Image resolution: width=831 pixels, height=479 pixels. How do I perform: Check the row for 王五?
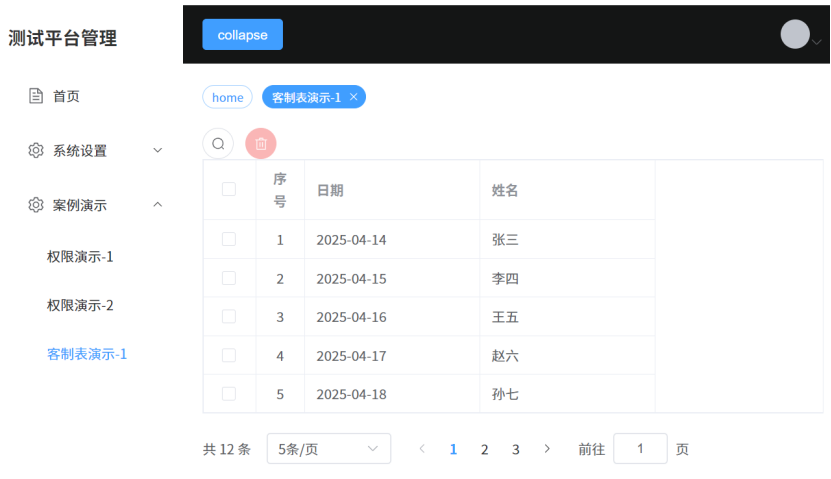tap(229, 316)
